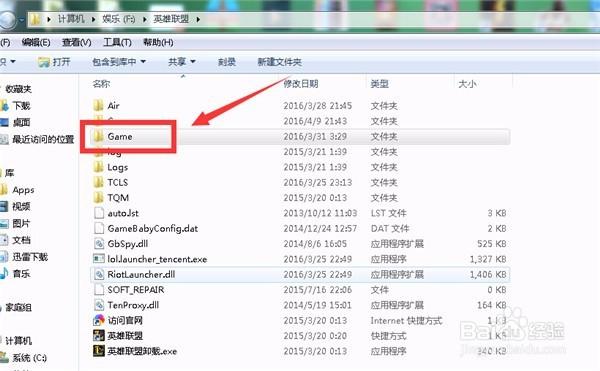
Task: Select 系统 (C:) drive in sidebar
Action: tap(29, 358)
